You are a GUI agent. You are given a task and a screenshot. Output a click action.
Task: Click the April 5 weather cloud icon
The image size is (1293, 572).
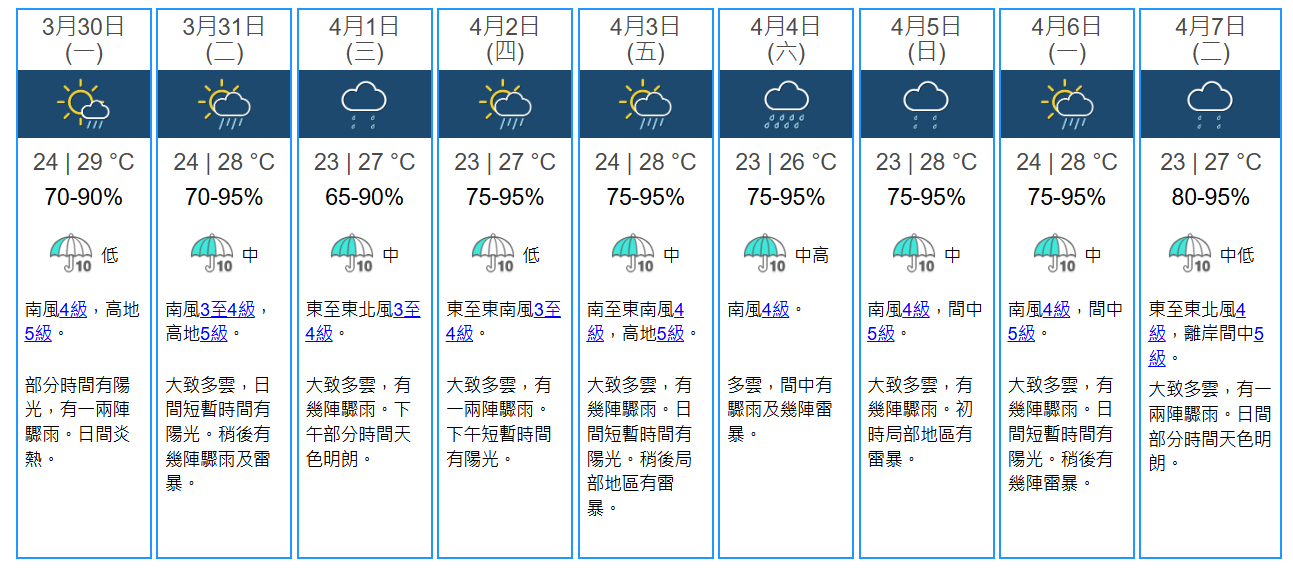(926, 104)
